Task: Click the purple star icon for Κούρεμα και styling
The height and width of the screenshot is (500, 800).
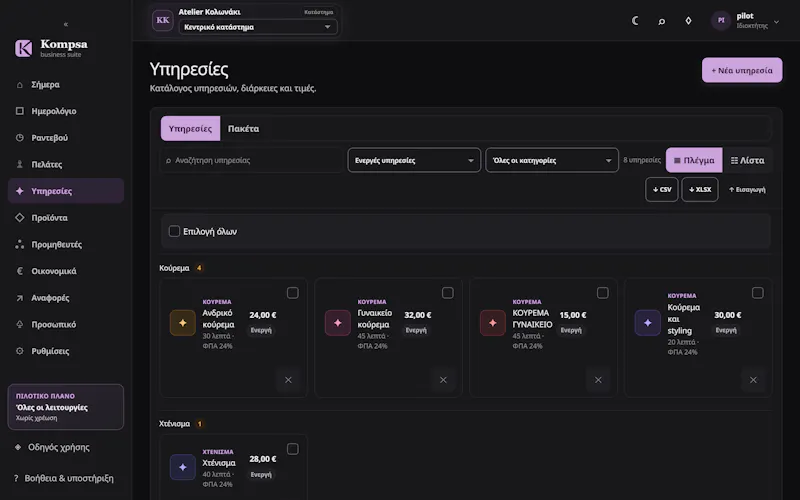Action: 647,322
